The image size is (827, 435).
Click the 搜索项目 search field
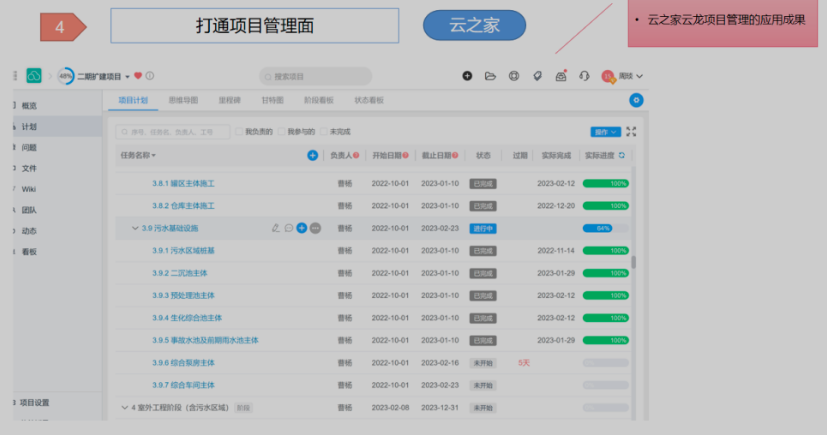point(315,76)
